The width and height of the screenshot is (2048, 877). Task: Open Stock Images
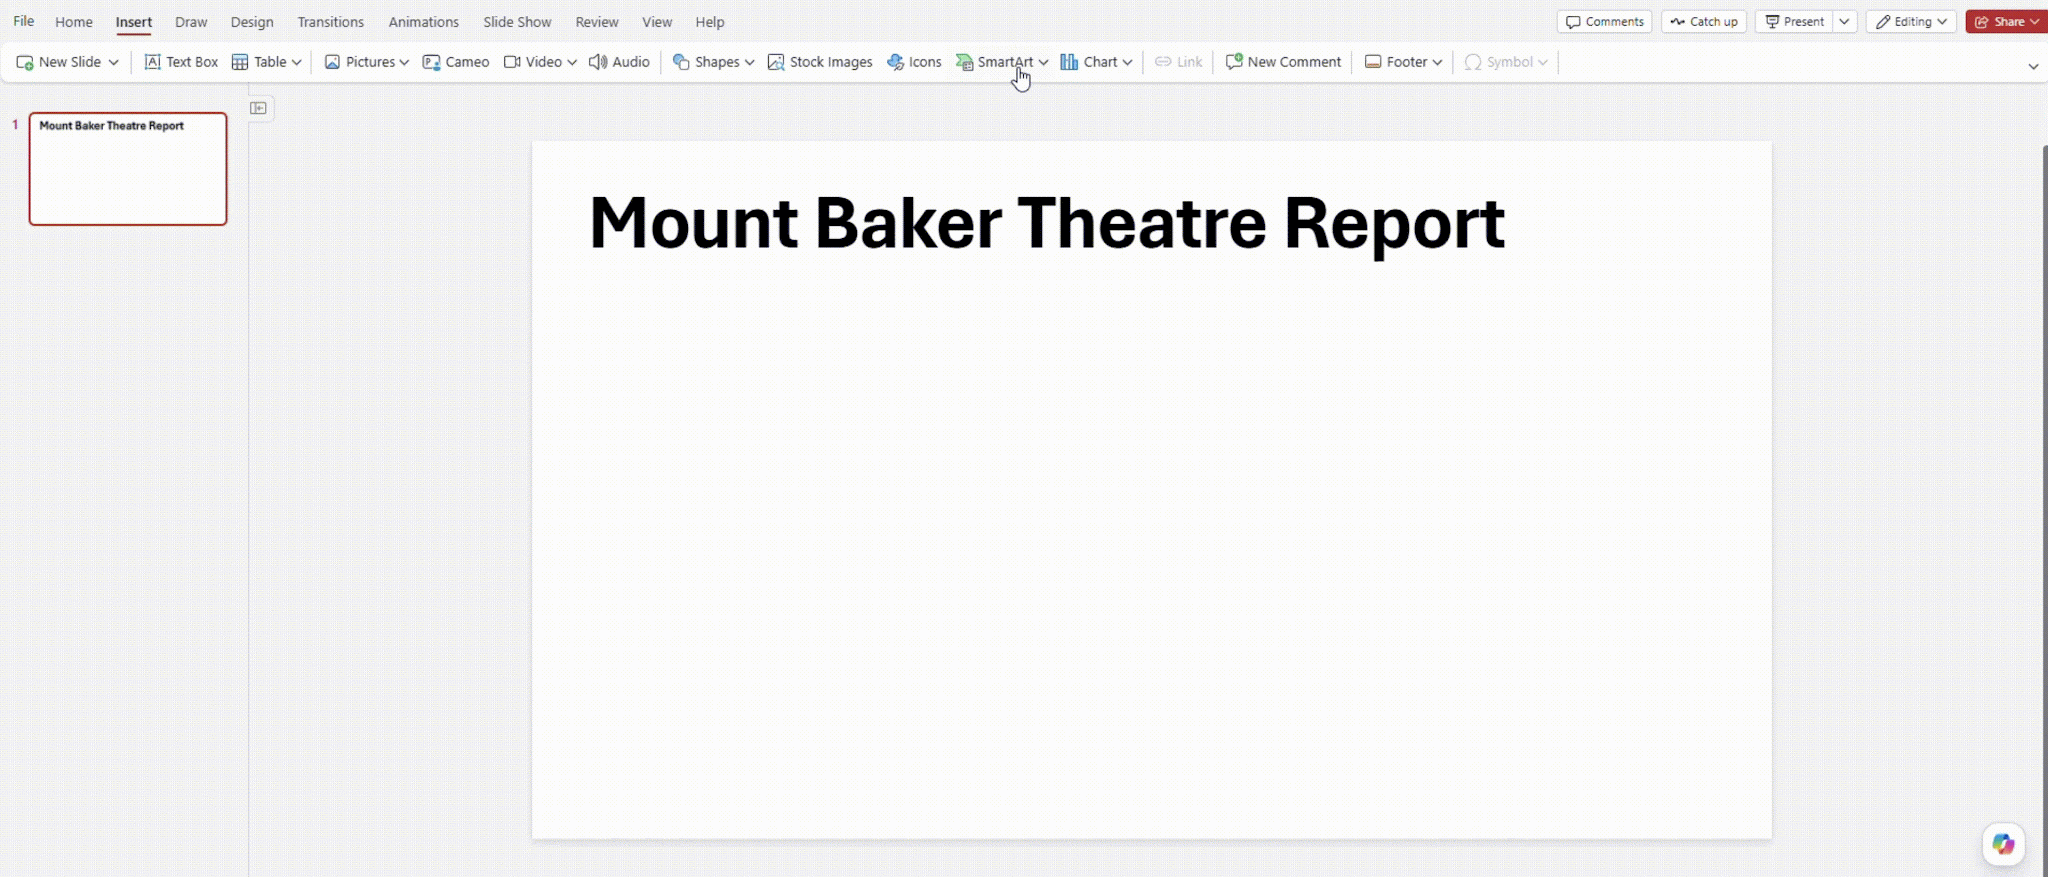click(820, 62)
